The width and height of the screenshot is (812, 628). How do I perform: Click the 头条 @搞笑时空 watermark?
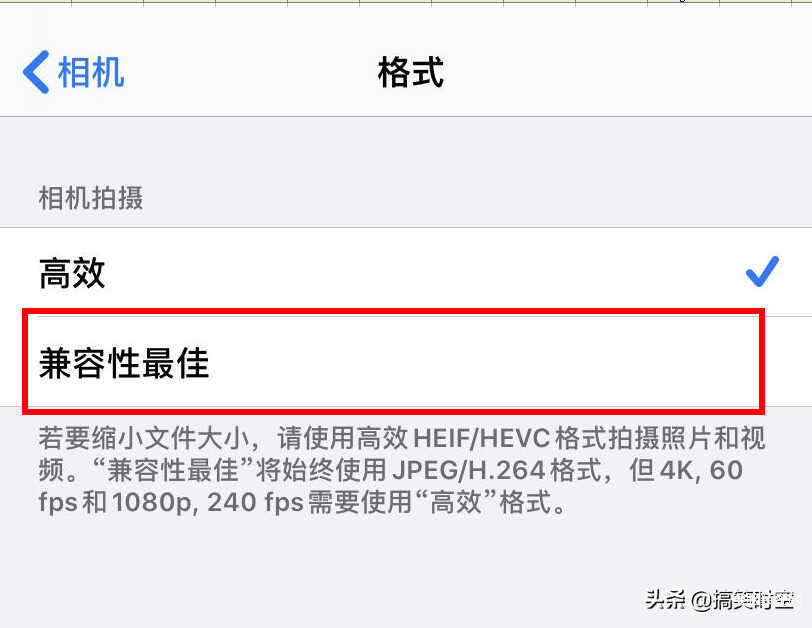point(719,600)
